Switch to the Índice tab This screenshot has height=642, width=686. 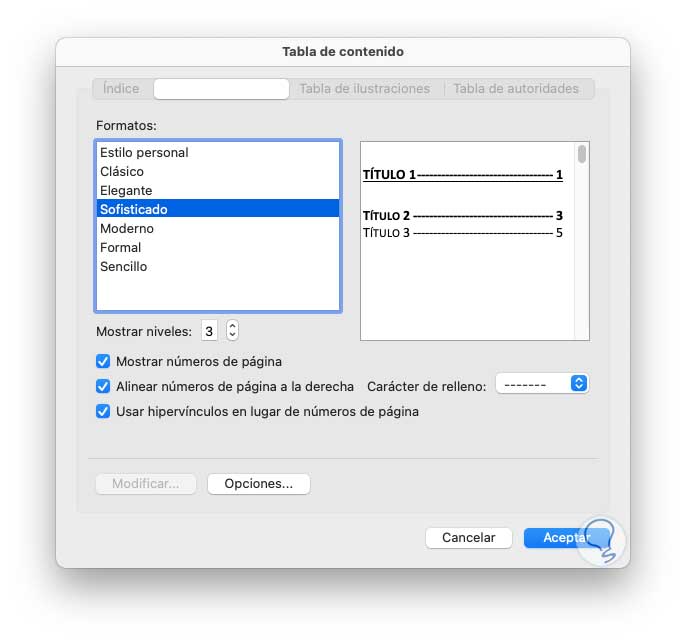pyautogui.click(x=121, y=89)
